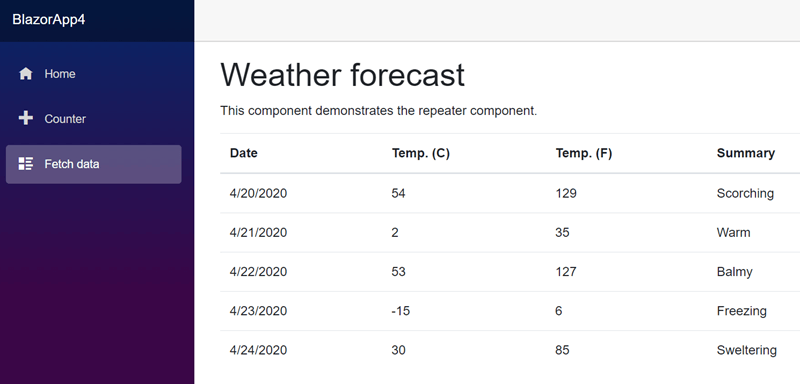Click the Scorching summary cell
The width and height of the screenshot is (800, 384).
coord(745,193)
